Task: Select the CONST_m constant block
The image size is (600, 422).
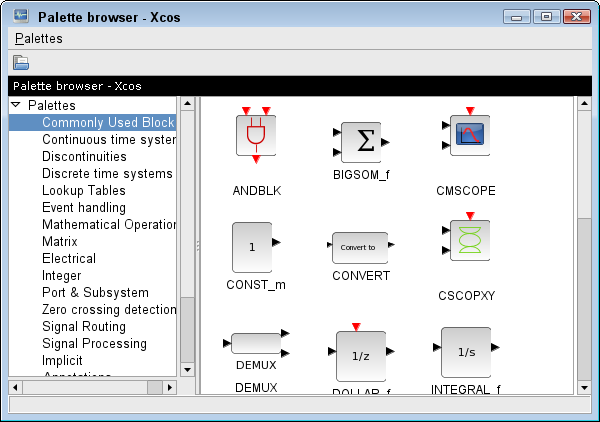Action: click(252, 246)
